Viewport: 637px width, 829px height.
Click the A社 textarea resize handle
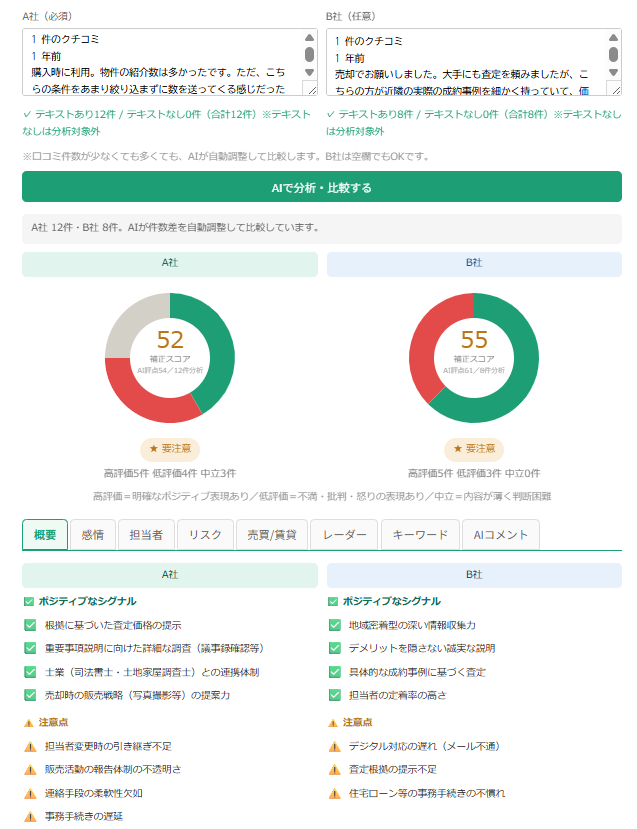[311, 89]
